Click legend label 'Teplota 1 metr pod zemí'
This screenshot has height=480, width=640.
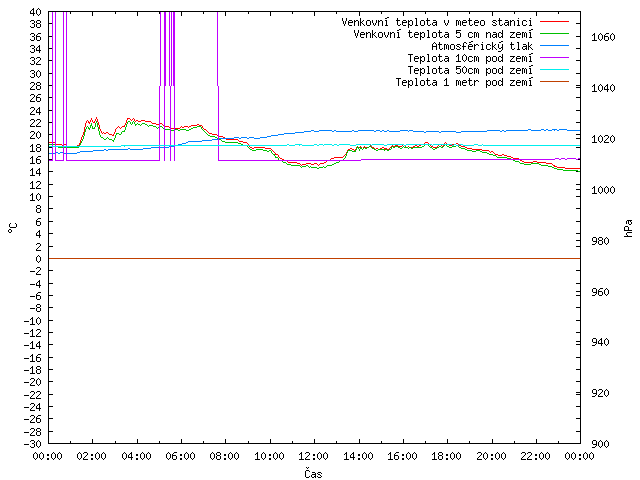tap(464, 82)
